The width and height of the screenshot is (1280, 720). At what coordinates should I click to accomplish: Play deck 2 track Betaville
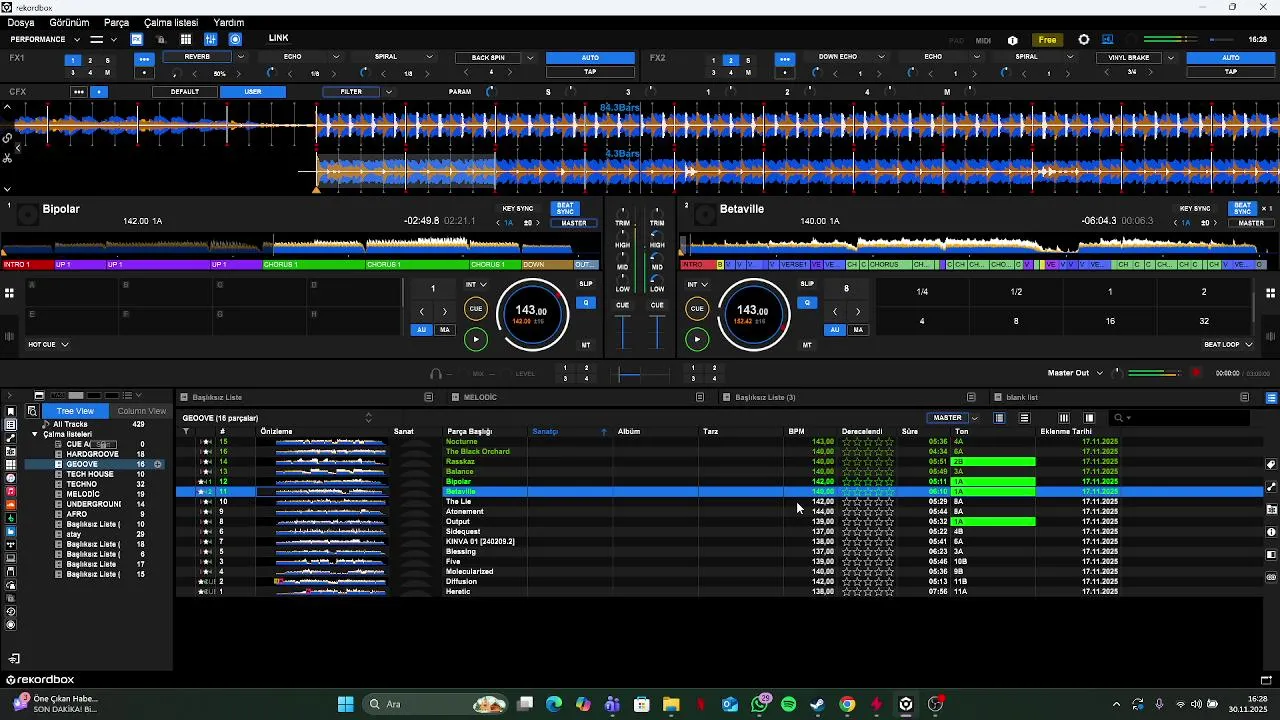[697, 339]
